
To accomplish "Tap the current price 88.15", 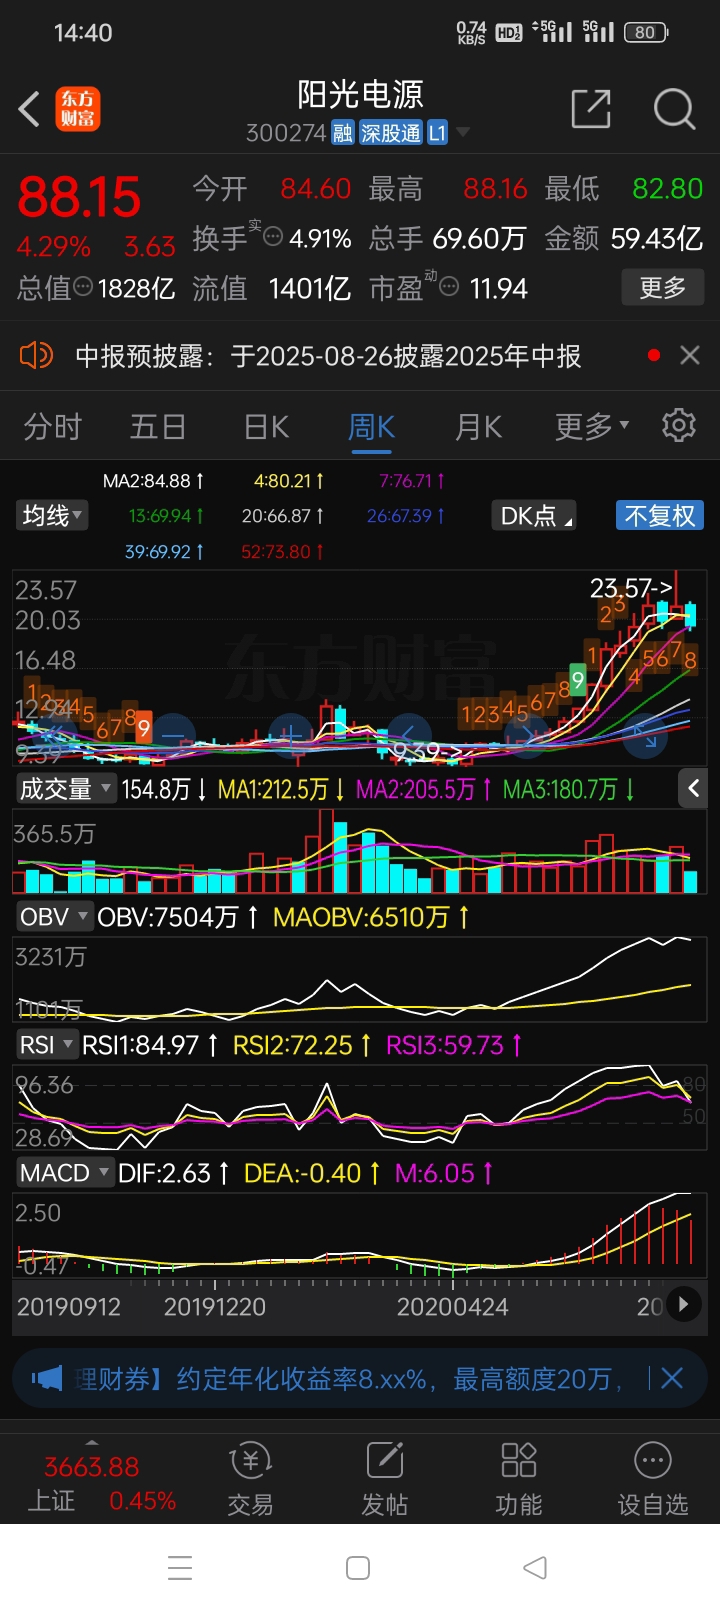I will 79,197.
